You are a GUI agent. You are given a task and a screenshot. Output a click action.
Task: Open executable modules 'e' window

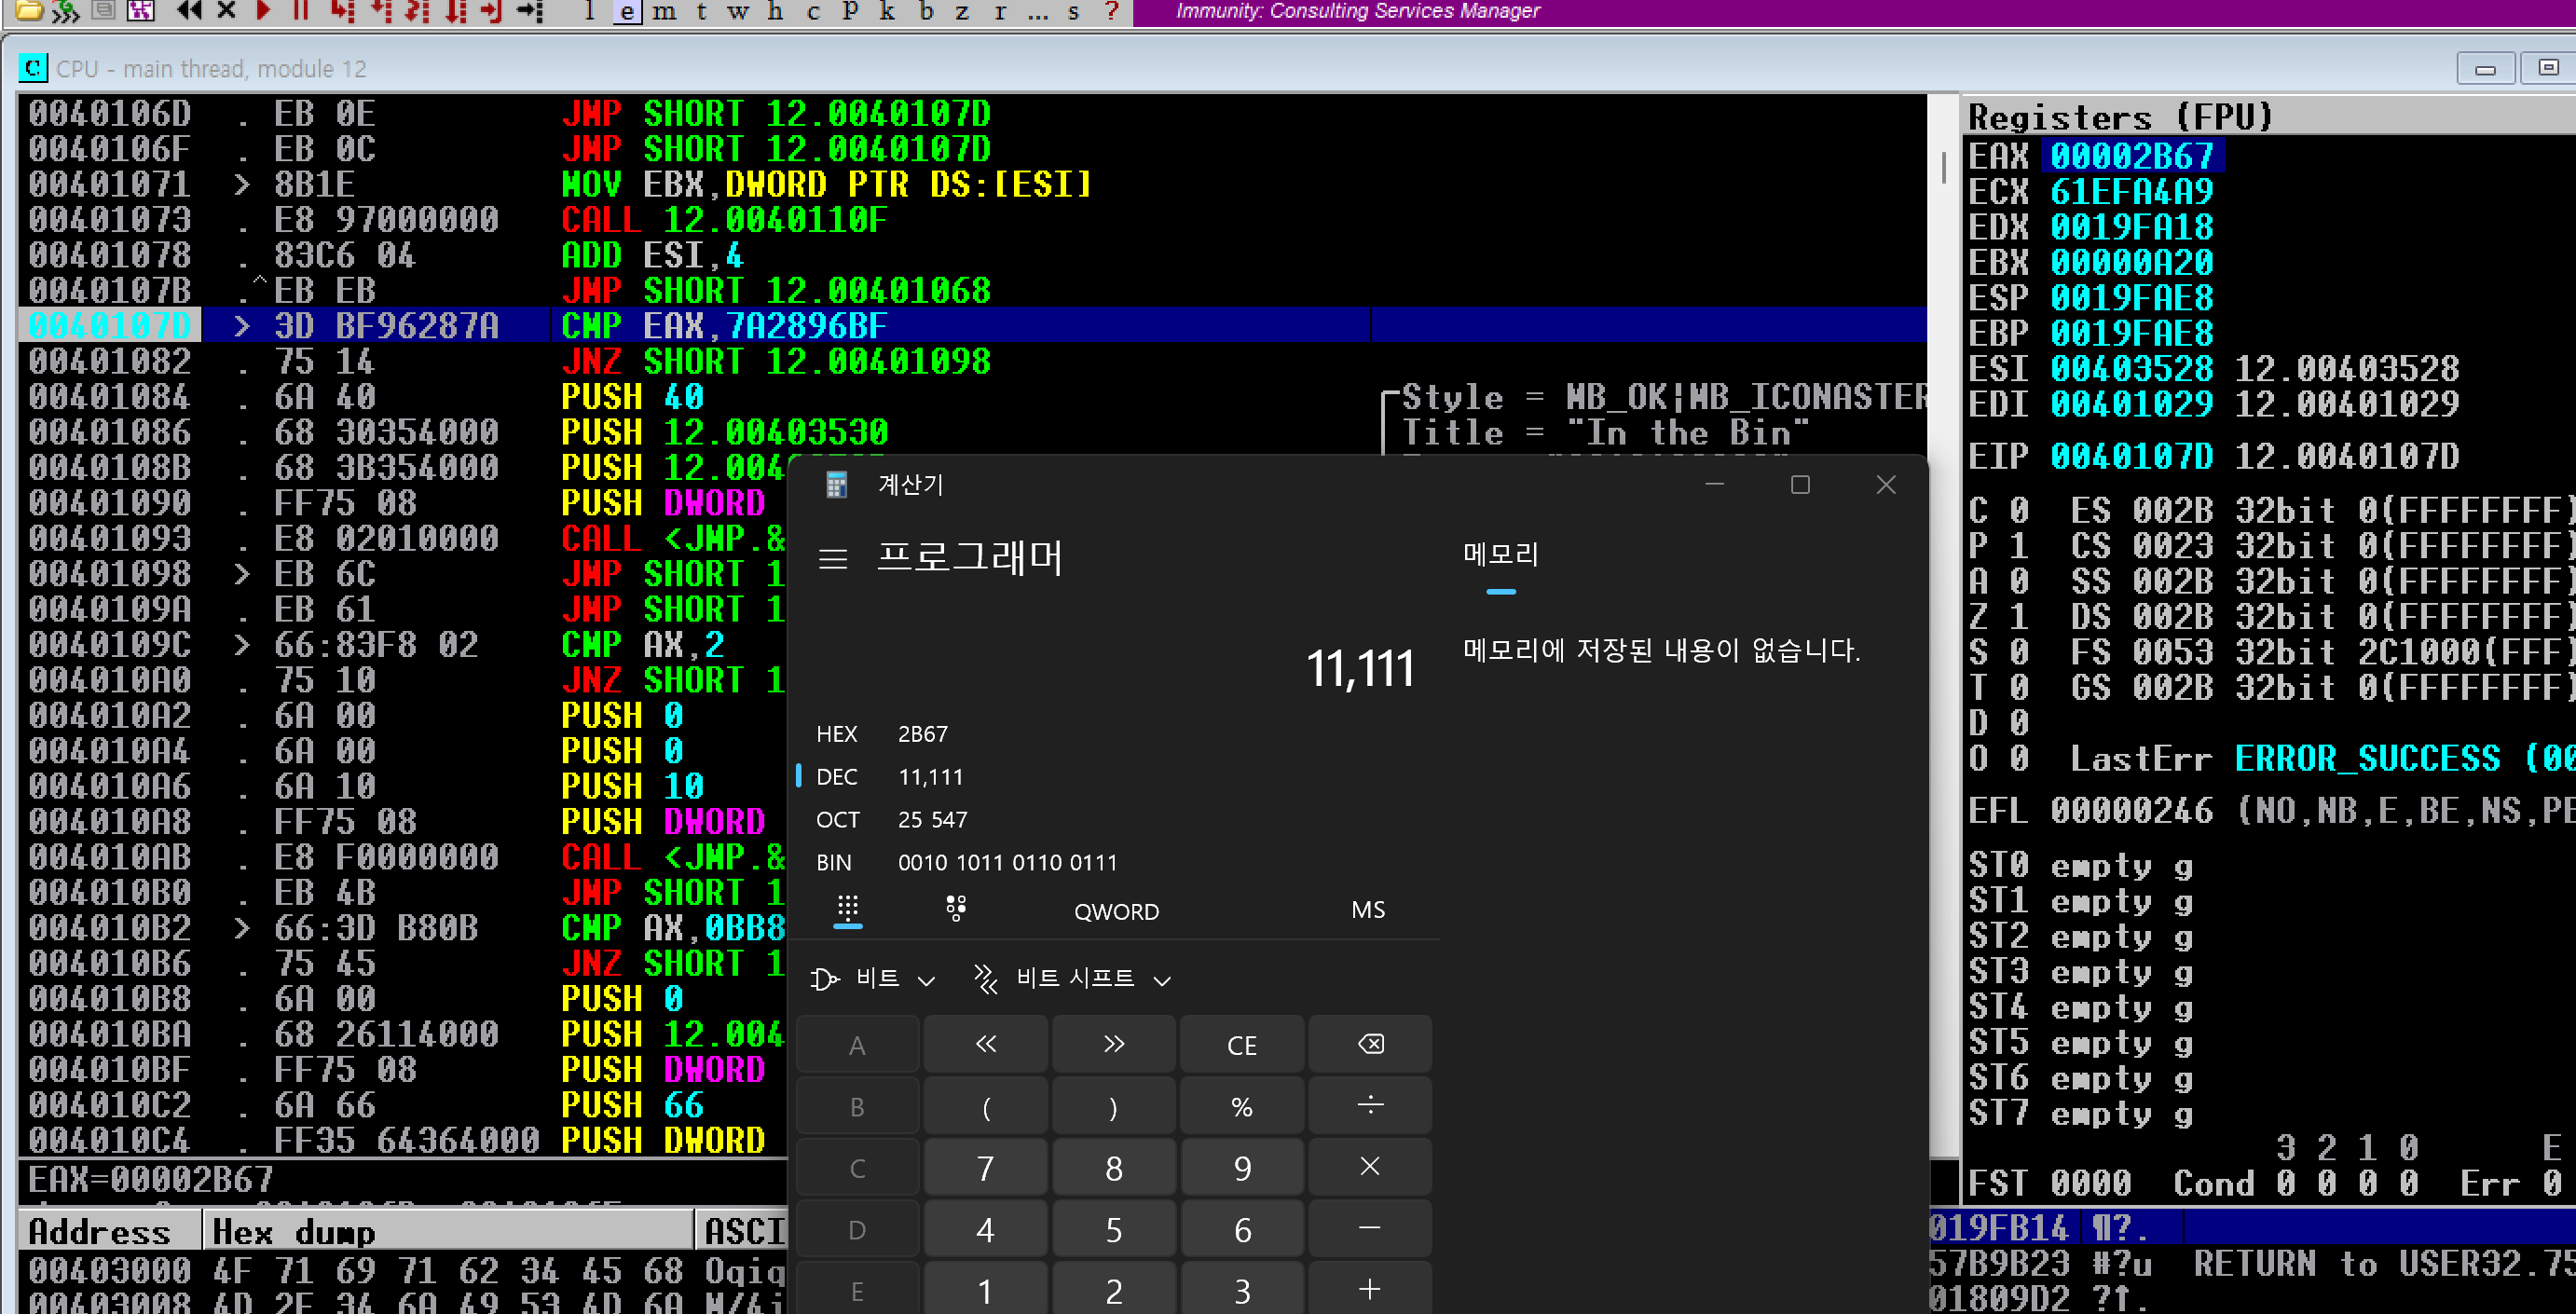click(627, 11)
